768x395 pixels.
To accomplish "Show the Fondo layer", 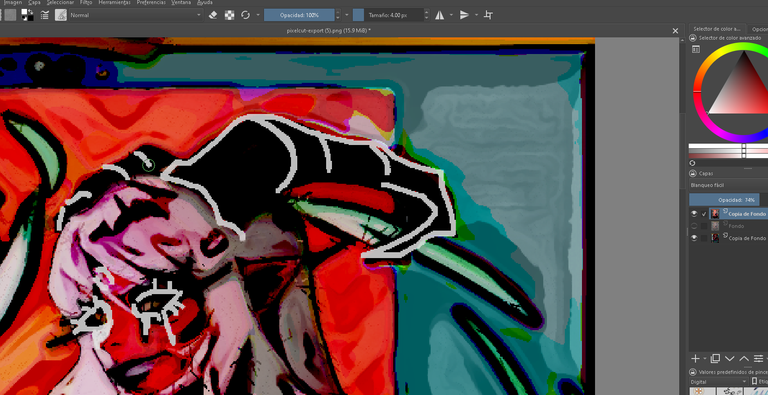I will point(694,226).
